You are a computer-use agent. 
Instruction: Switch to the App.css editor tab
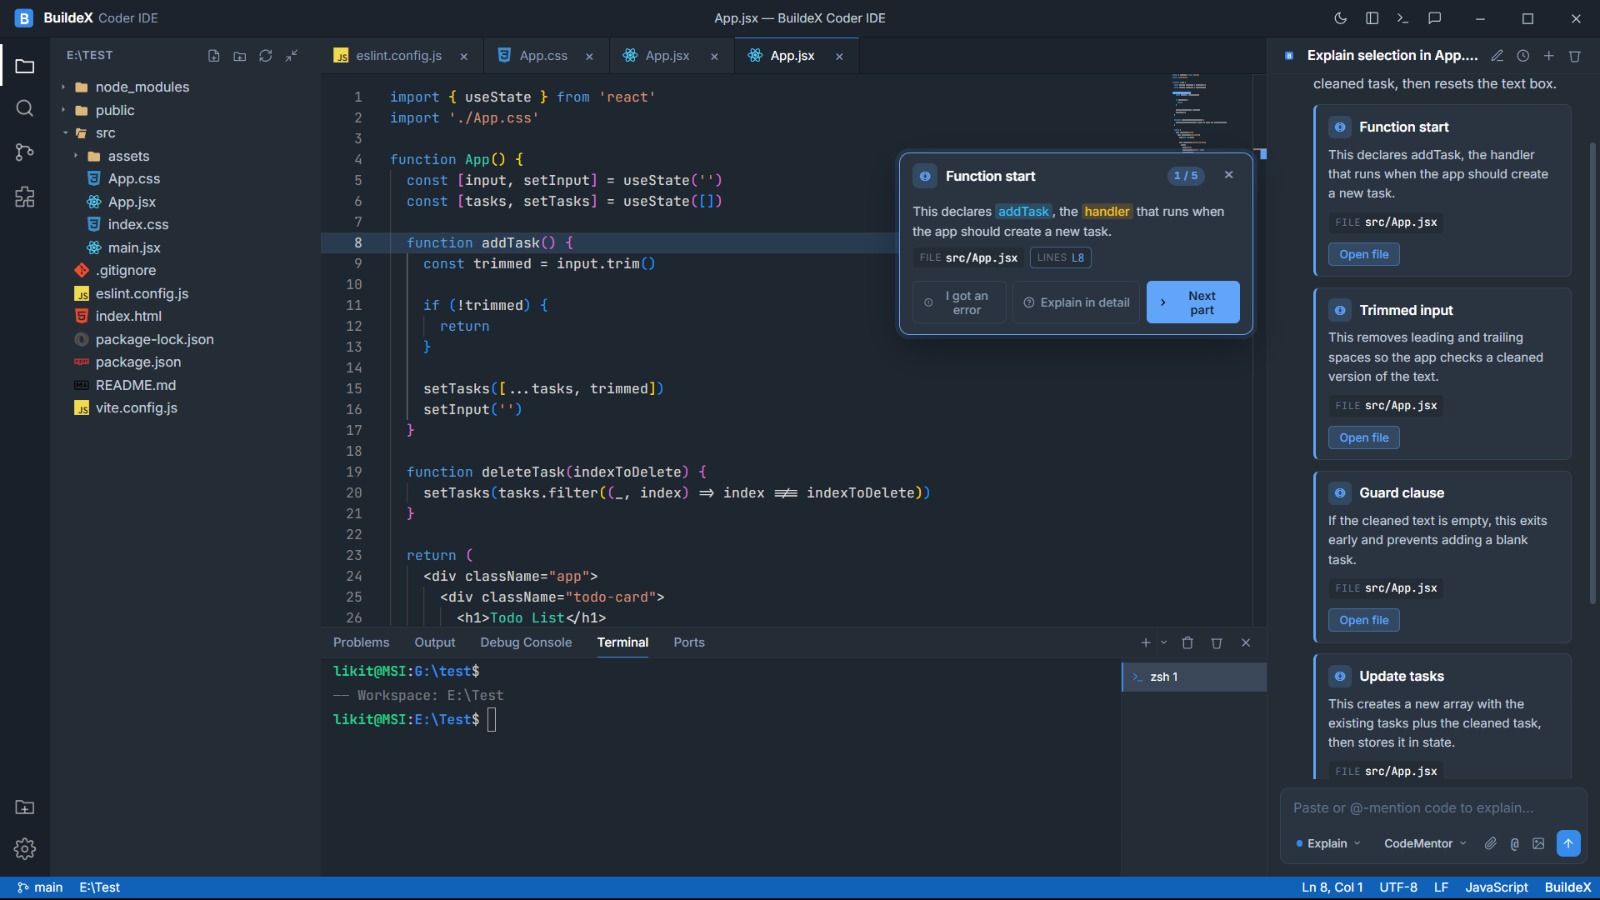coord(543,56)
